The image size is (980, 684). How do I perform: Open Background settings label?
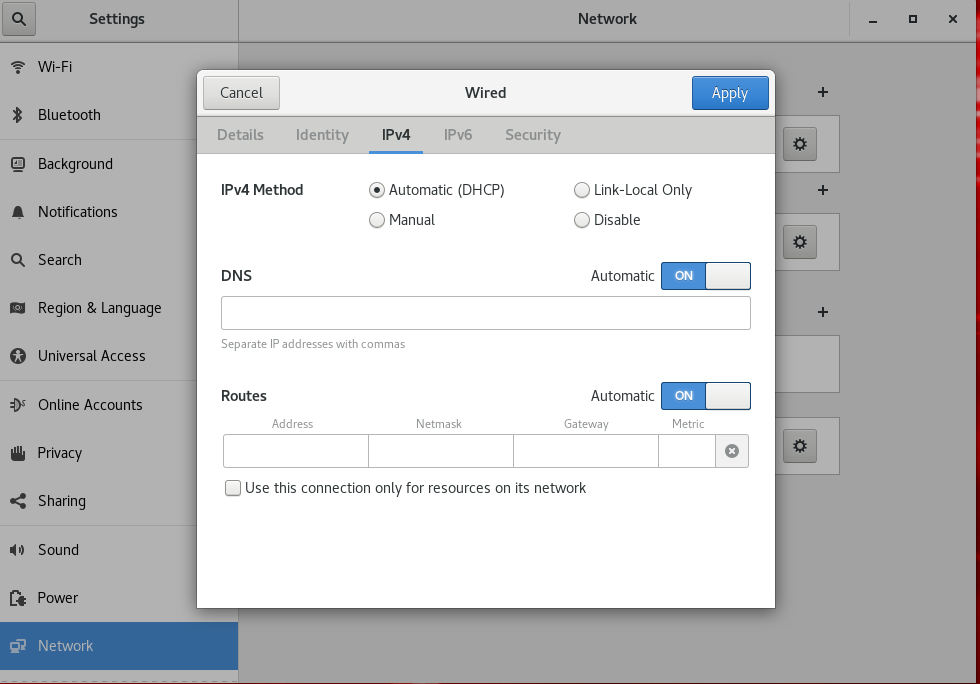(75, 164)
